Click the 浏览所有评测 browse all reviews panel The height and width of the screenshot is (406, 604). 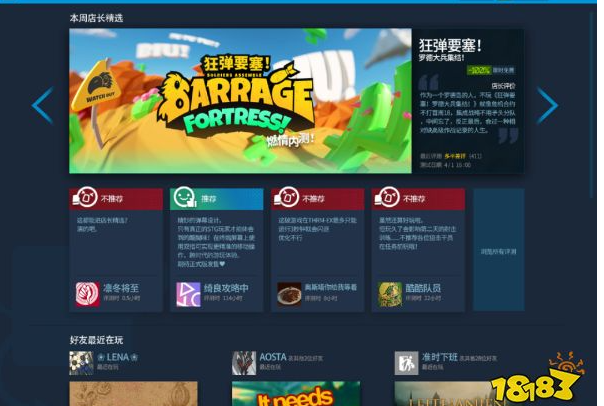(498, 250)
